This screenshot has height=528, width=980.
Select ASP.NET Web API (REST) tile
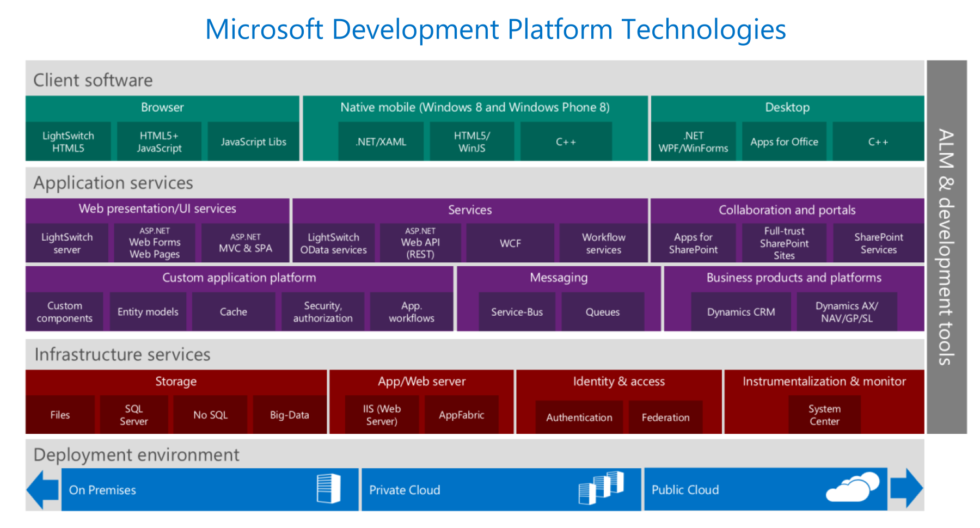[420, 244]
